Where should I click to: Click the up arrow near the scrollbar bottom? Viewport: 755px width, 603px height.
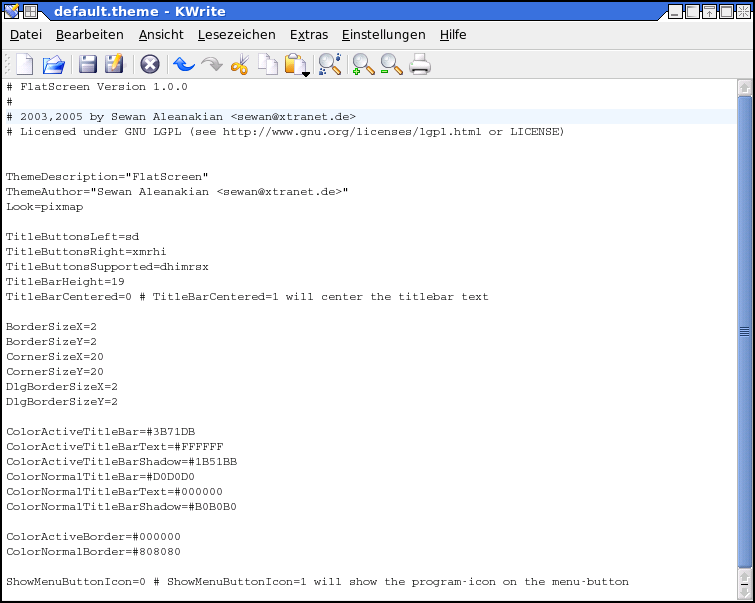coord(744,577)
